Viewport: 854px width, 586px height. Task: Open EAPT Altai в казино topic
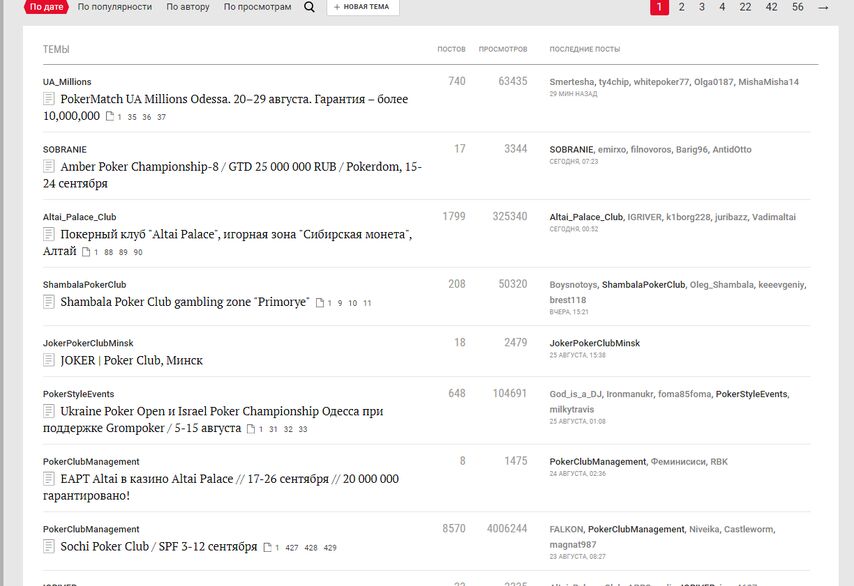[221, 487]
